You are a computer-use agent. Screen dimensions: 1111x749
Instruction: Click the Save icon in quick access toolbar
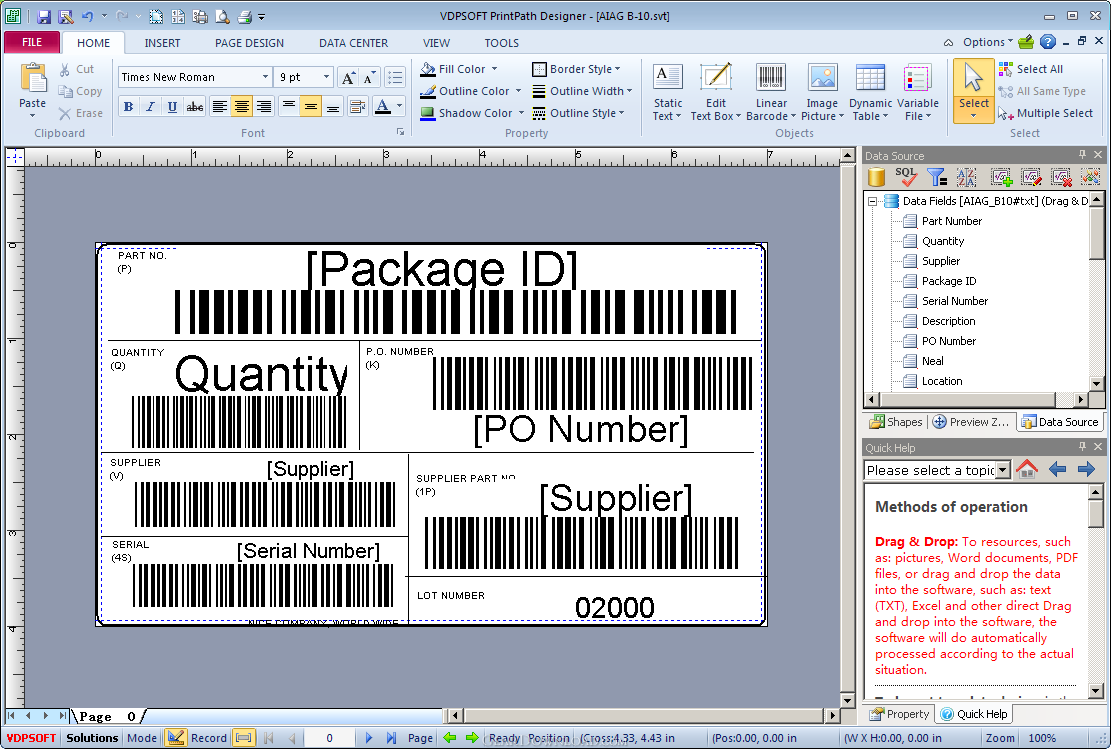click(44, 16)
